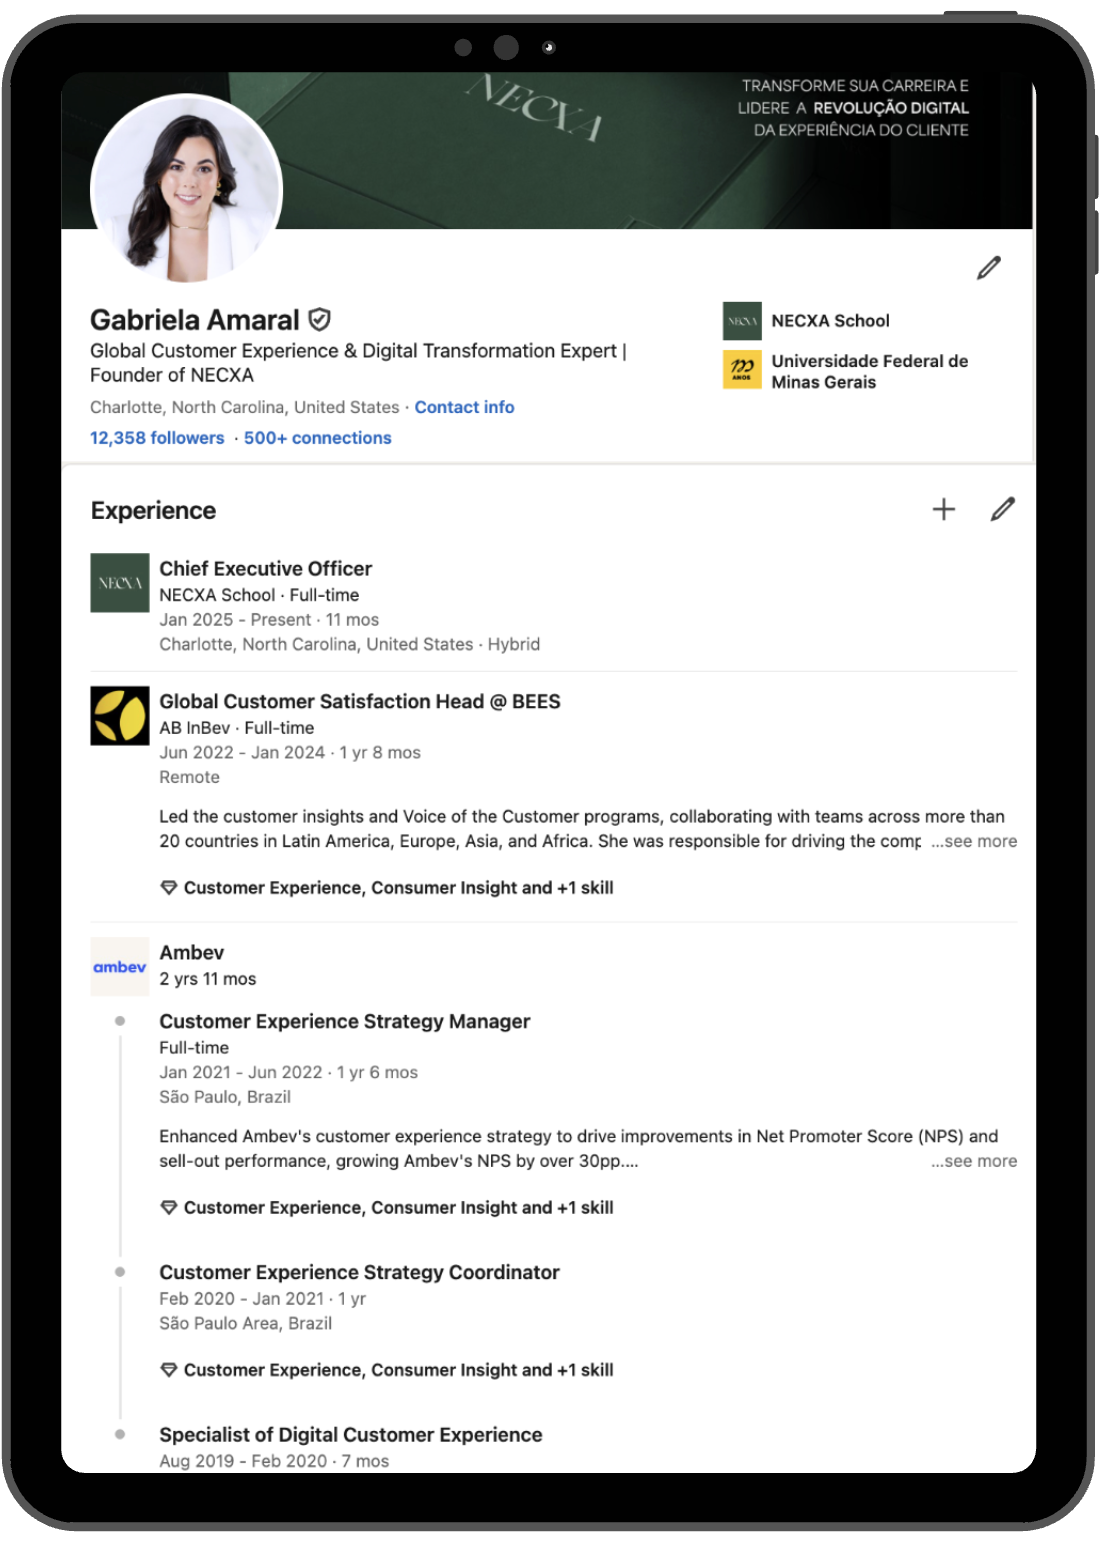Click the NECXA School logo near profile header
The height and width of the screenshot is (1544, 1106).
pos(742,321)
